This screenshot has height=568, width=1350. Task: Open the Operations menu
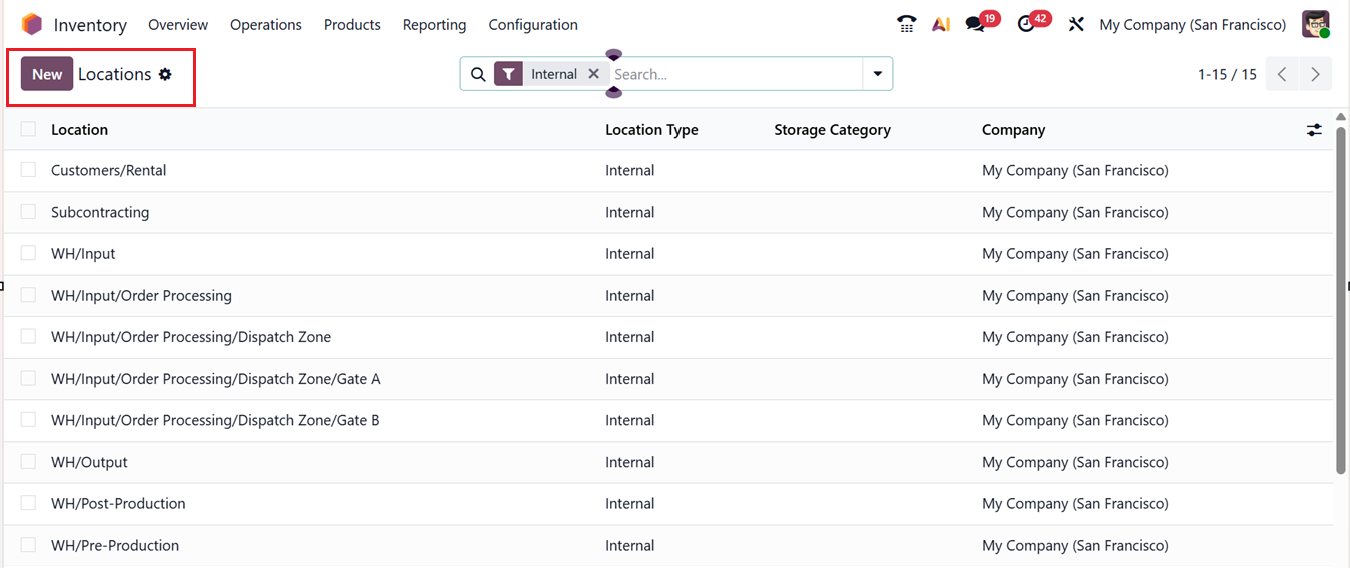point(265,25)
